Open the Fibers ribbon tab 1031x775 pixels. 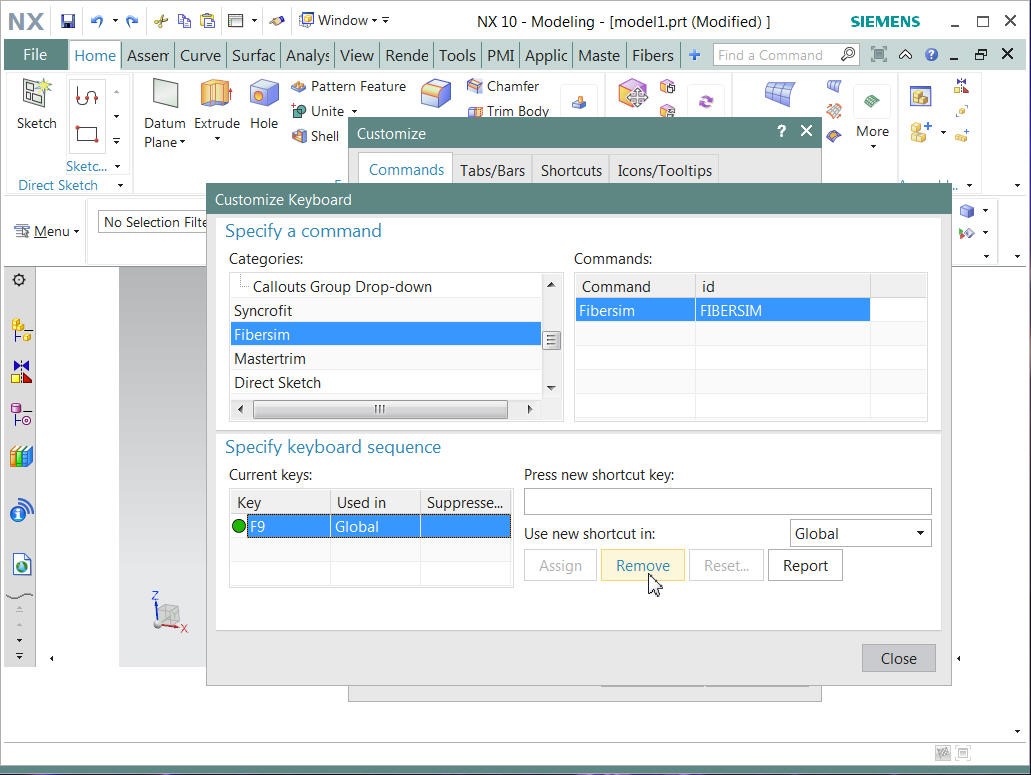(x=653, y=55)
